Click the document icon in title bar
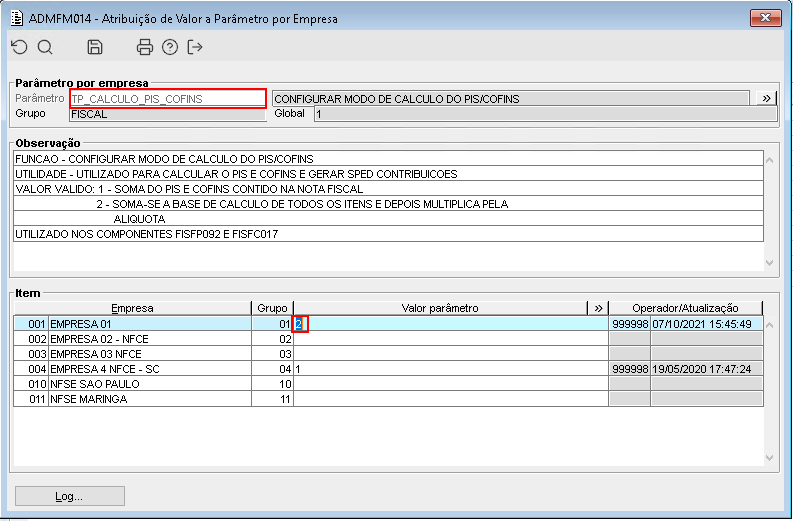Image resolution: width=793 pixels, height=521 pixels. click(17, 19)
